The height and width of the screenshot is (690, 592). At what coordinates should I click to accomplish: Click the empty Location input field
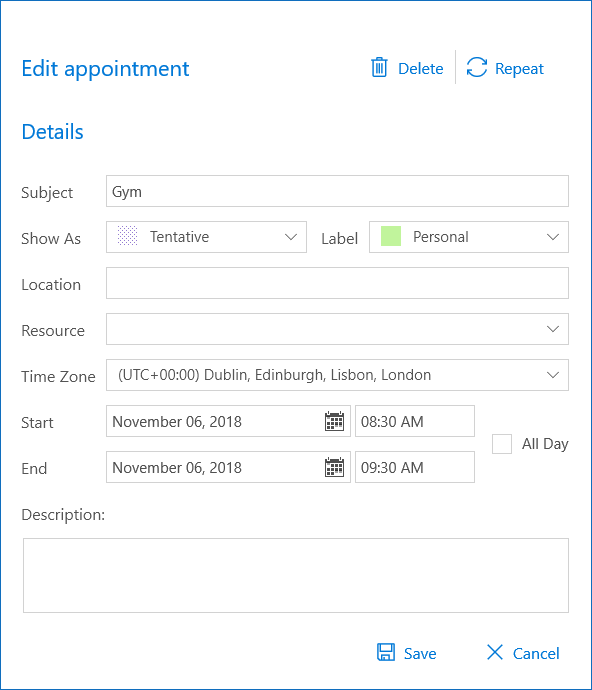click(337, 283)
